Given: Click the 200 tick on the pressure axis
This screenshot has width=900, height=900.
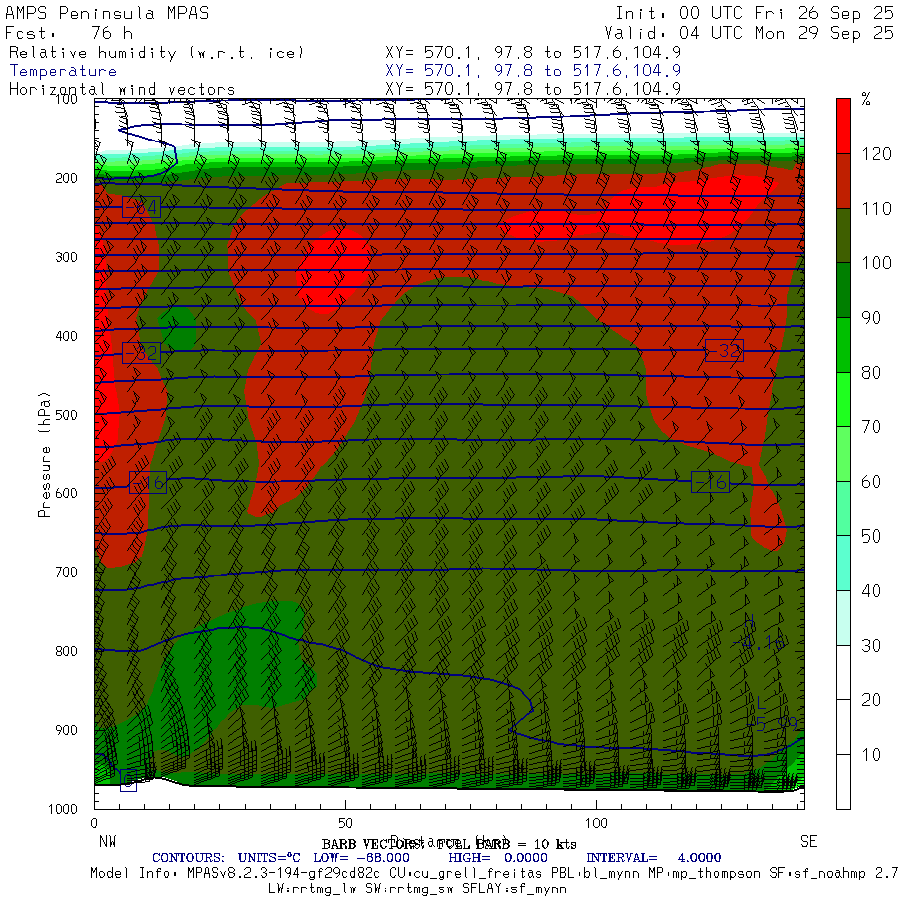Looking at the screenshot, I should (x=67, y=178).
